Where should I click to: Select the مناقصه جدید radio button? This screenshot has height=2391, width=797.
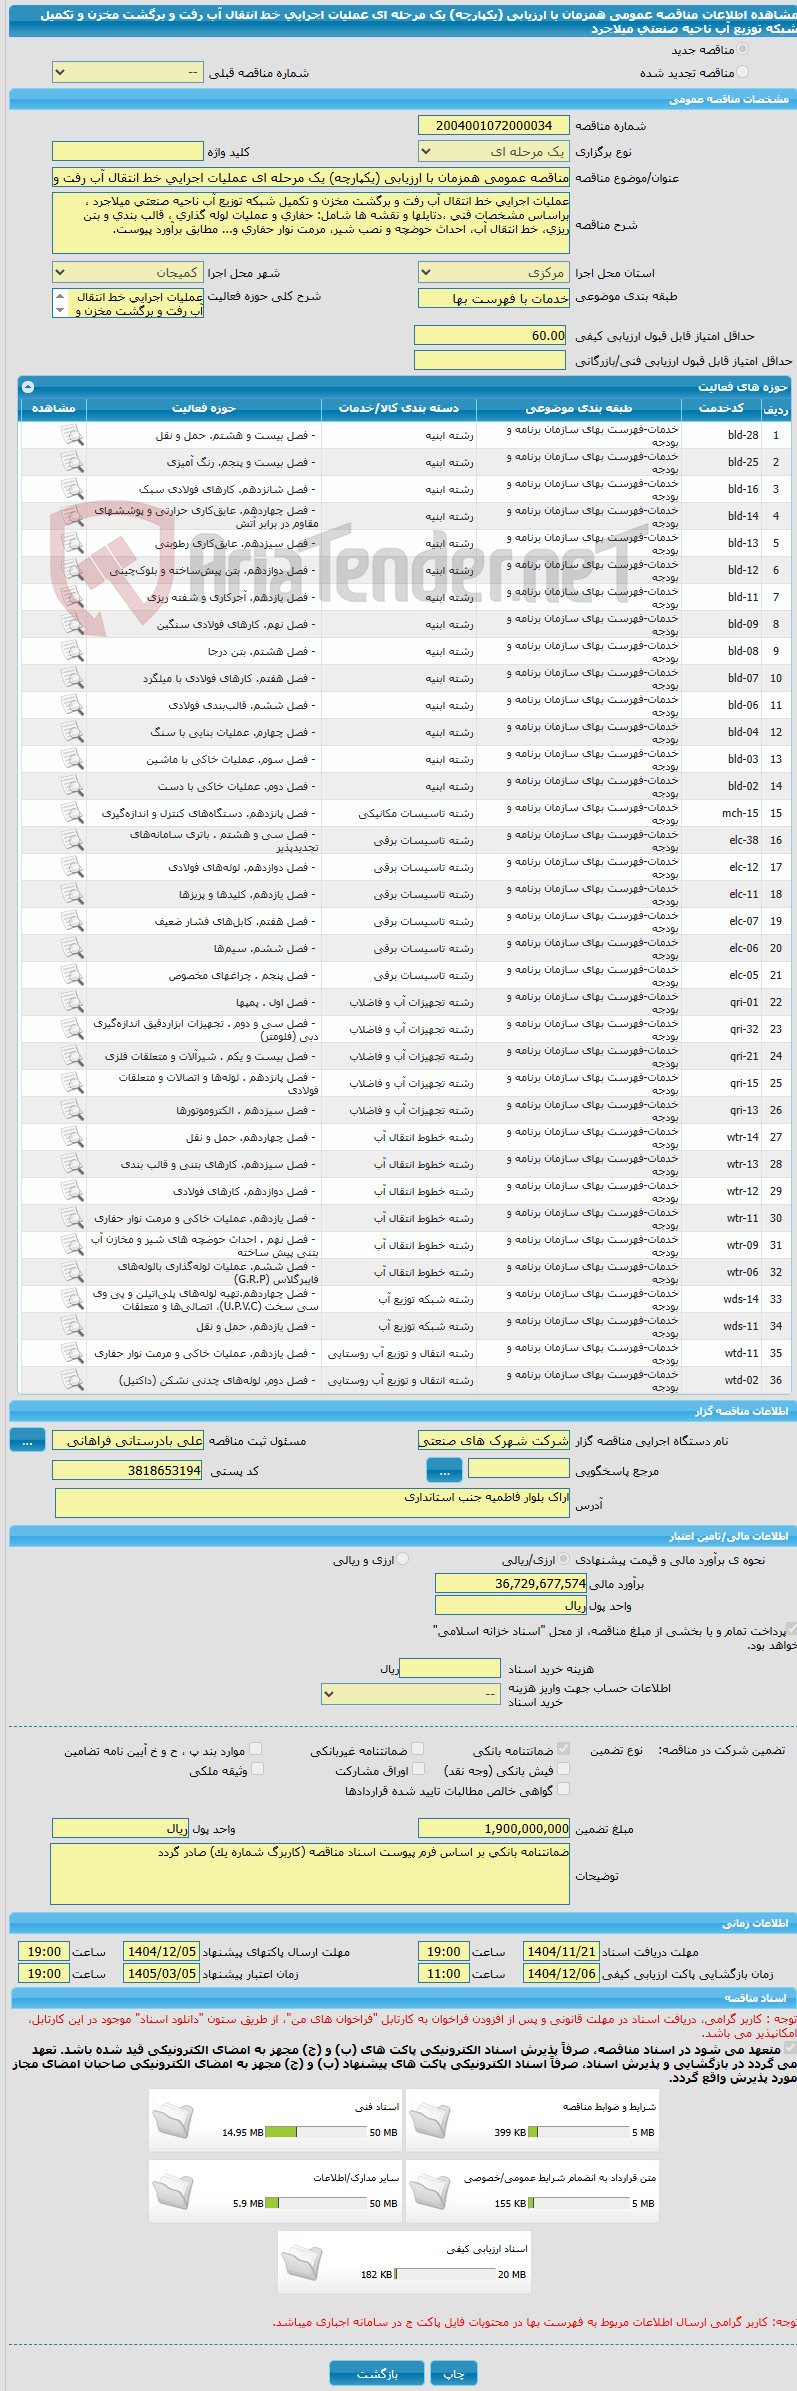pos(742,49)
